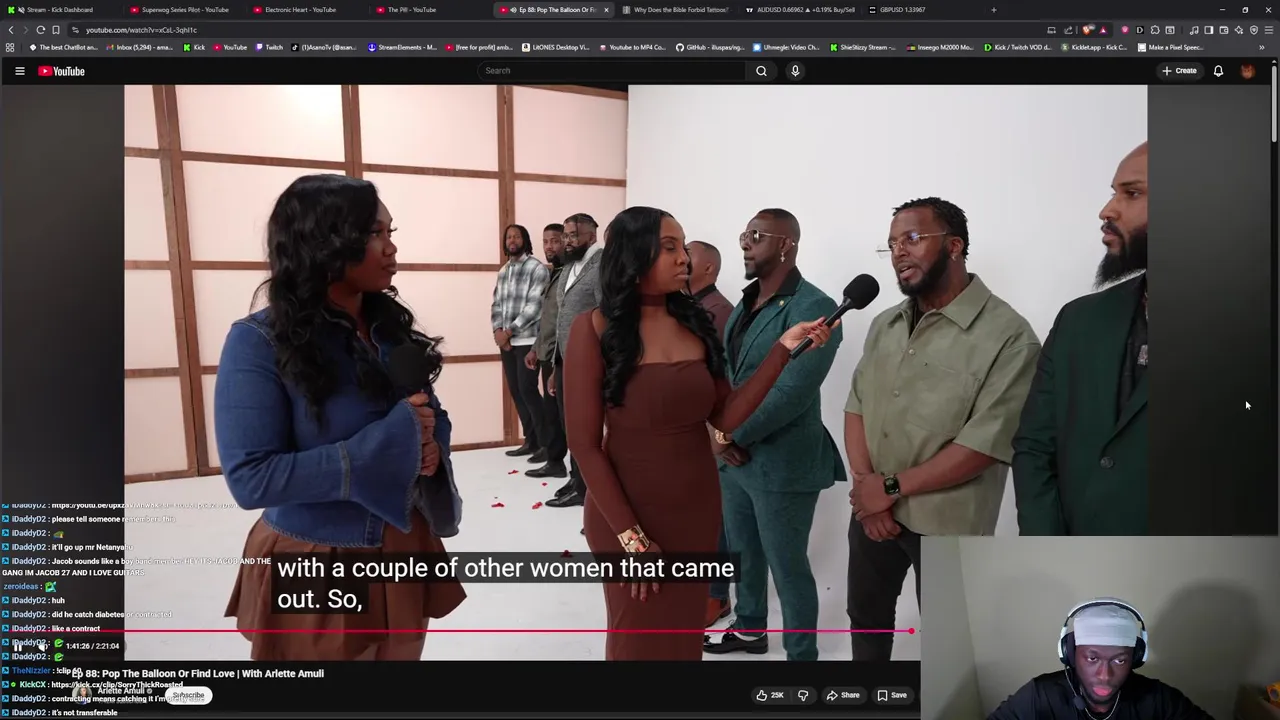This screenshot has height=720, width=1280.
Task: Open Brave Shields lion icon
Action: click(x=1087, y=30)
